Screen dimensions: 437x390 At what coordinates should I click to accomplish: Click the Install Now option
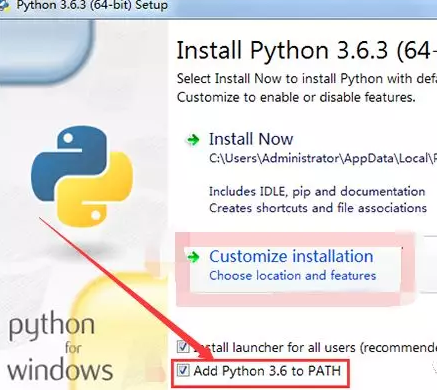click(251, 139)
